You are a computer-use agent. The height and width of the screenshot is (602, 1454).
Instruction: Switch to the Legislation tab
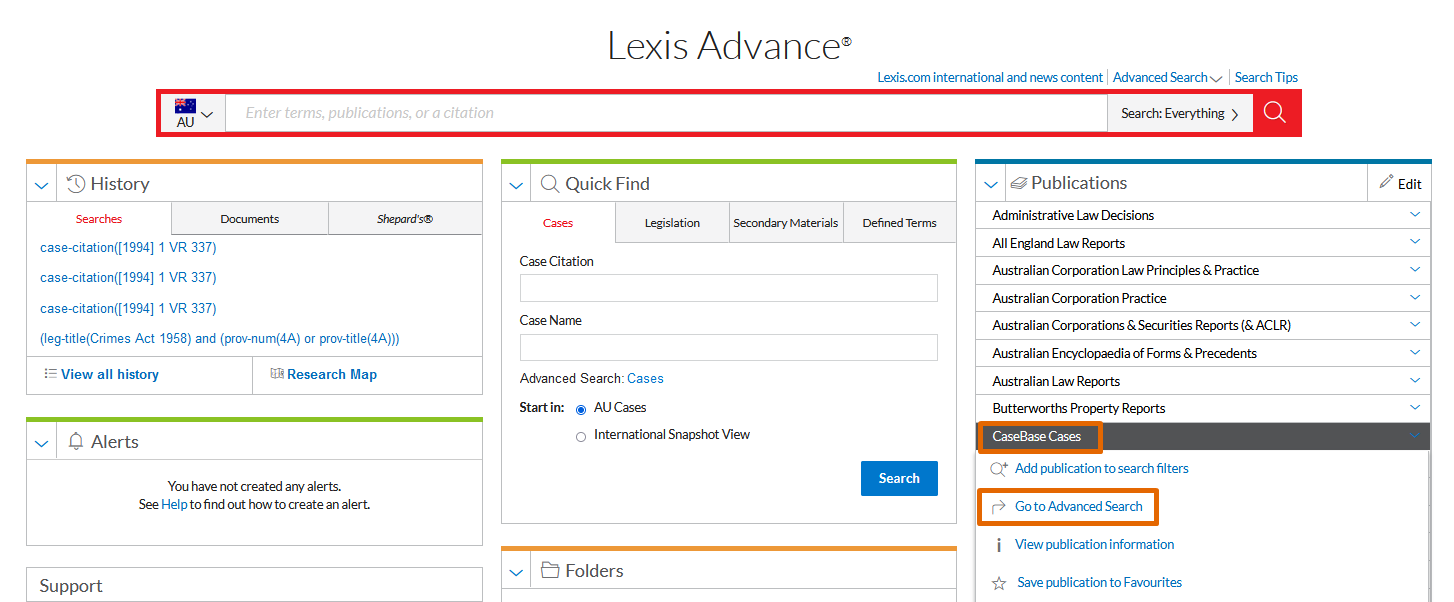(671, 222)
